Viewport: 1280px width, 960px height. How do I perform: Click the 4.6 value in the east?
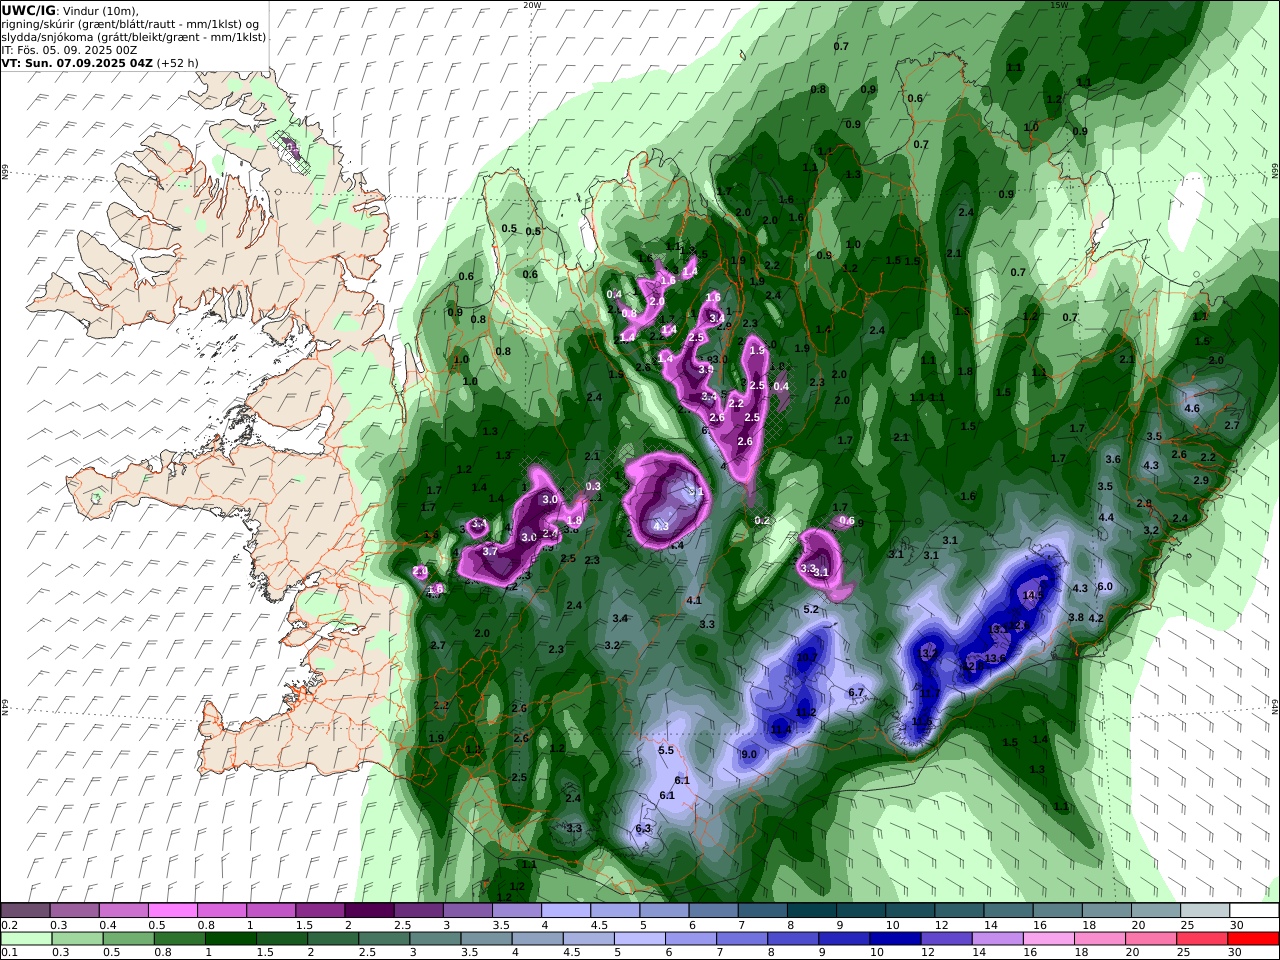pos(1192,408)
